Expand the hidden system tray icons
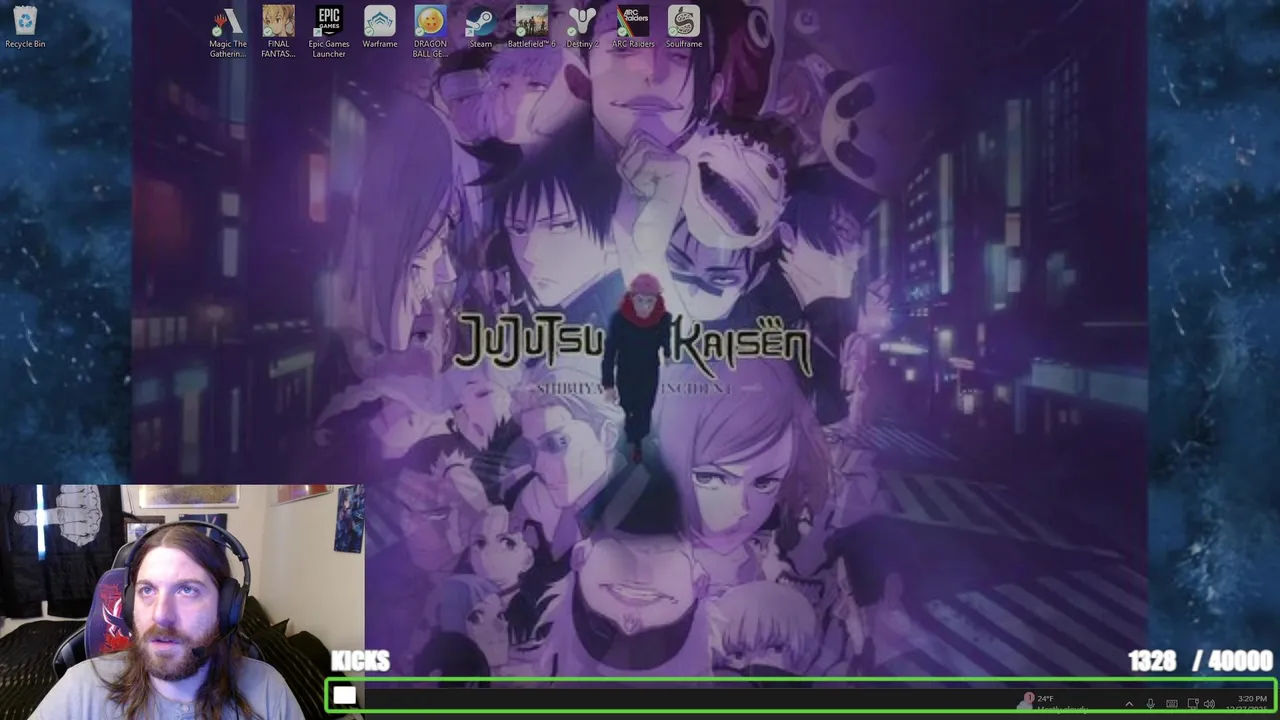 click(1129, 704)
